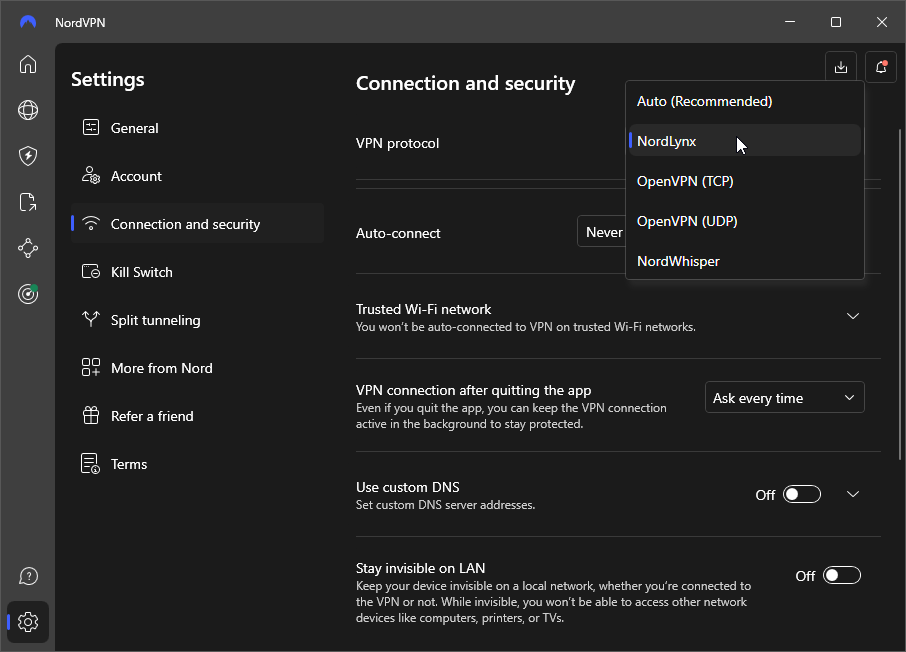Viewport: 906px width, 652px height.
Task: Open the Dark Web Monitor radar icon
Action: (x=28, y=294)
